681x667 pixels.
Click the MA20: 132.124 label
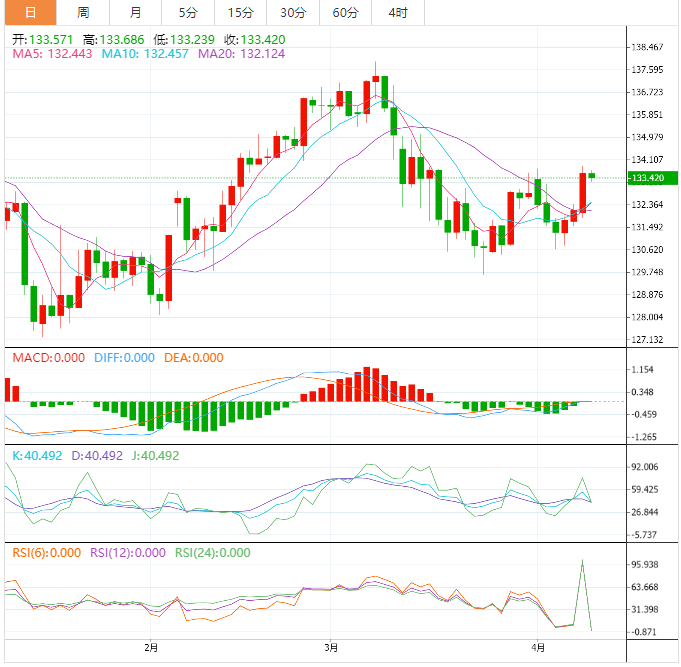click(241, 54)
